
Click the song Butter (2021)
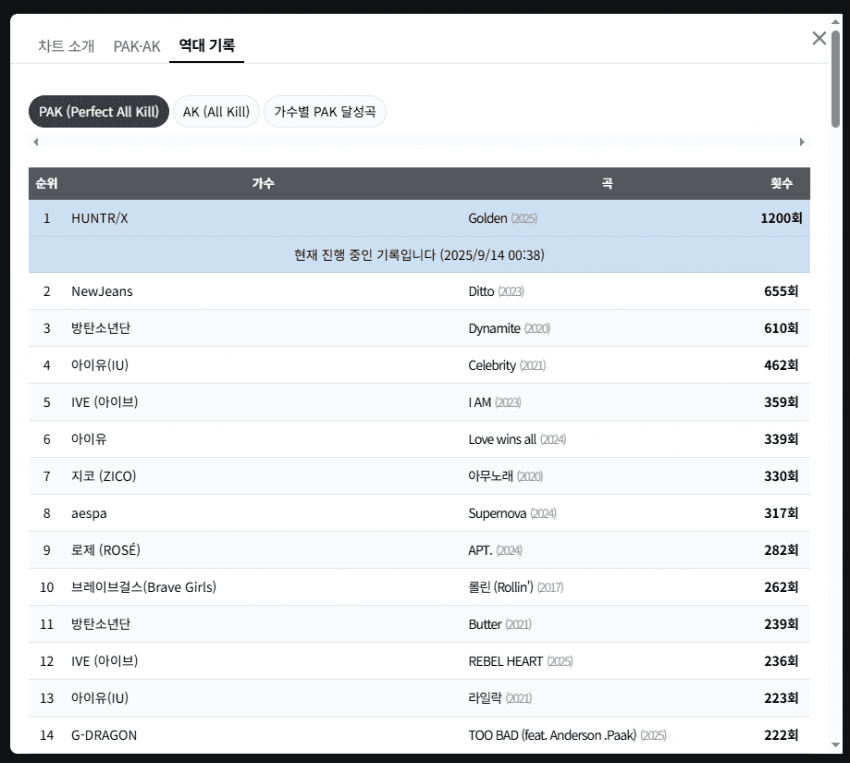click(x=500, y=624)
